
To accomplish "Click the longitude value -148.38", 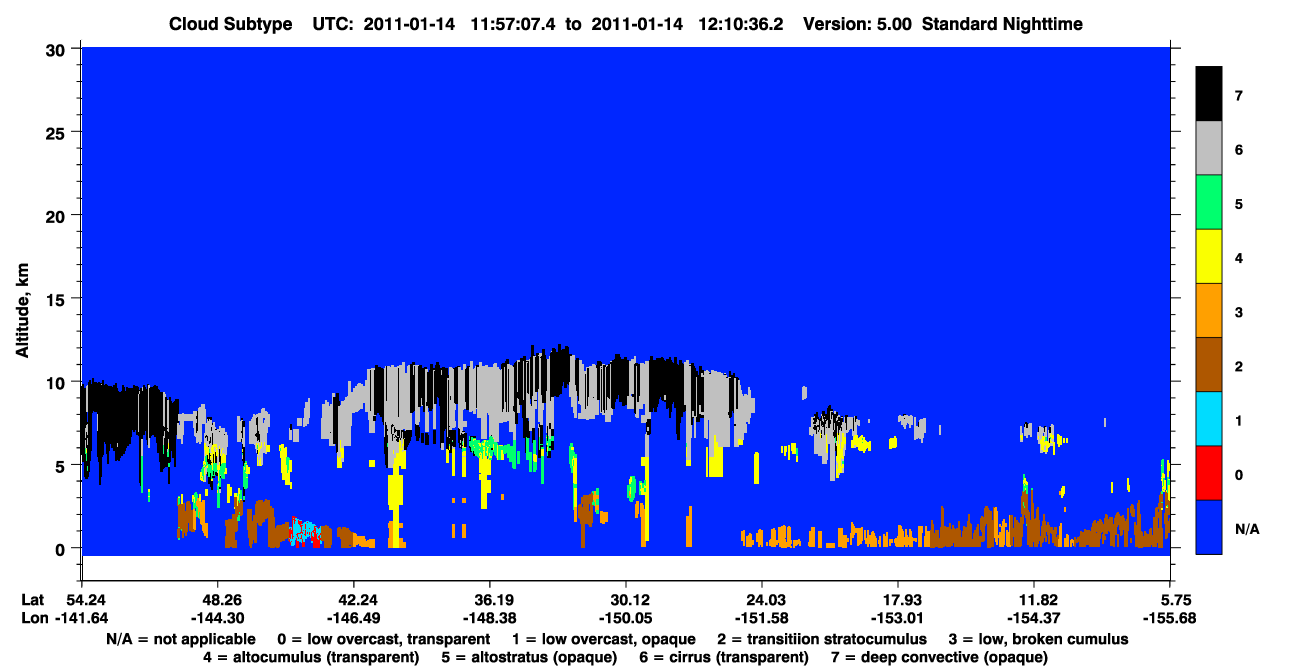I will pyautogui.click(x=490, y=618).
